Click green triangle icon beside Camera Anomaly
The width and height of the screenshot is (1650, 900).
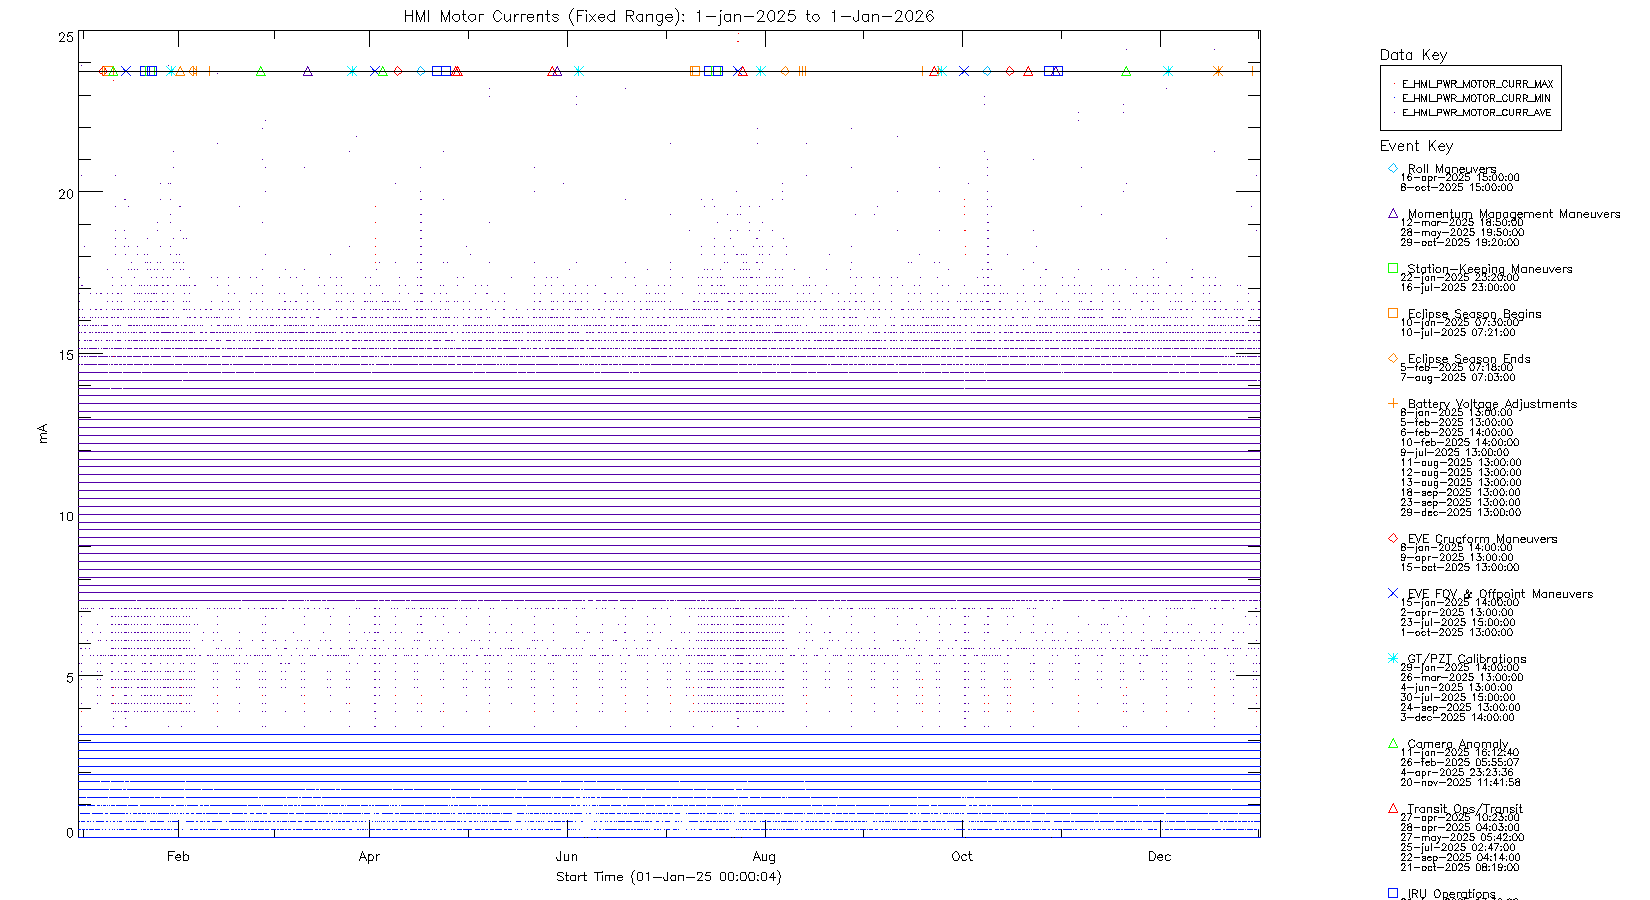[x=1392, y=743]
